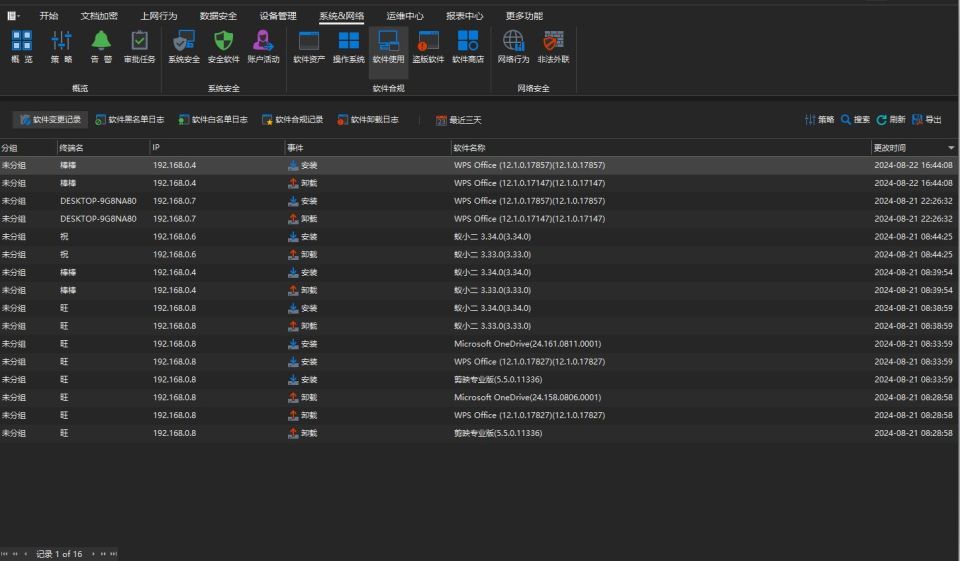Image resolution: width=960 pixels, height=561 pixels.
Task: Select 剪映专业版 cell in the 08:33:59 row
Action: click(x=498, y=380)
